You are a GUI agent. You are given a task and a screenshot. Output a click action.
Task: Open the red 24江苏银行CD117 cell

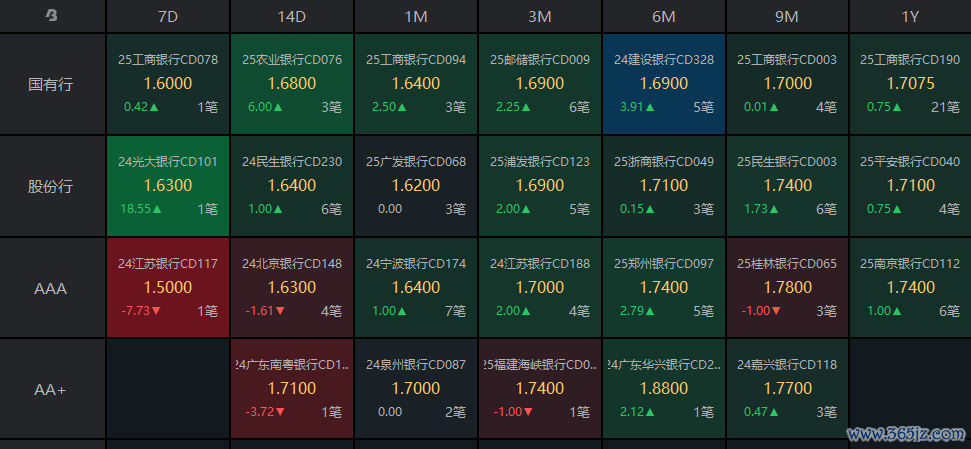(x=168, y=287)
